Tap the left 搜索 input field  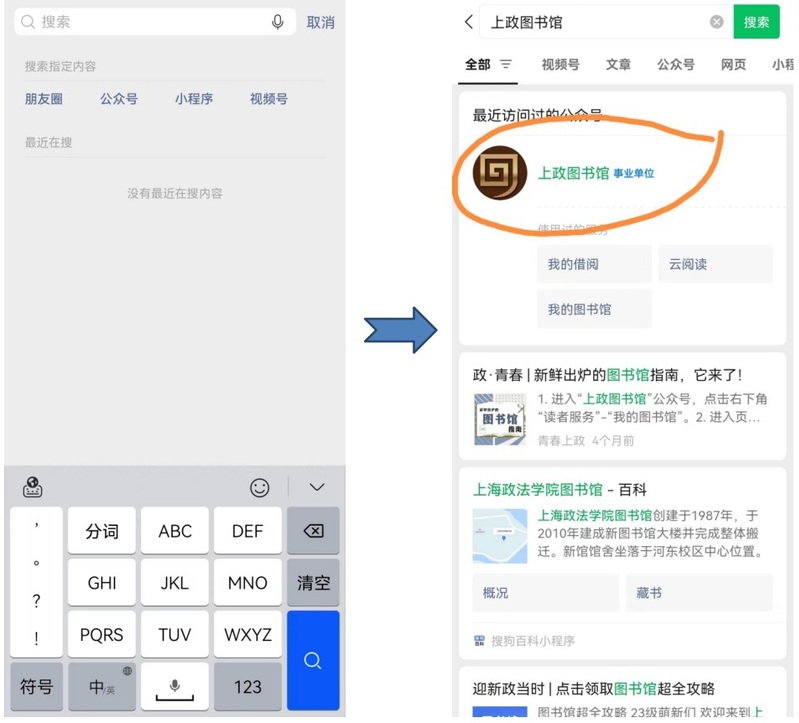click(x=155, y=22)
